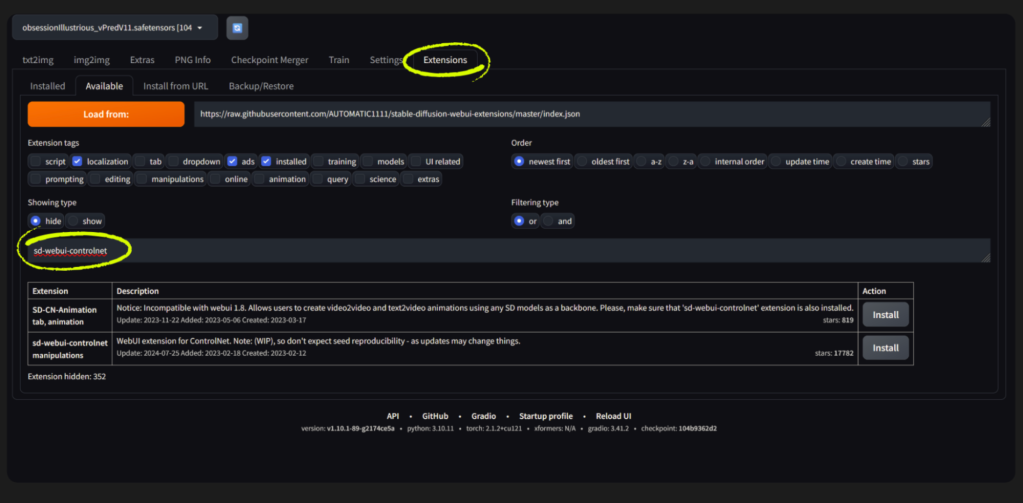This screenshot has height=503, width=1023.
Task: Set filtering type to and
Action: 549,221
